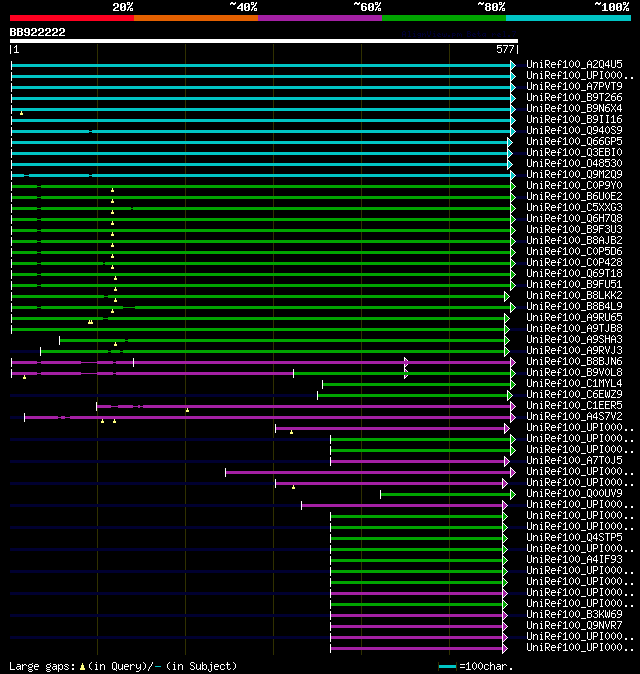This screenshot has height=674, width=640.
Task: Click the UniRef100_Q9M2Q9 label
Action: [x=574, y=175]
